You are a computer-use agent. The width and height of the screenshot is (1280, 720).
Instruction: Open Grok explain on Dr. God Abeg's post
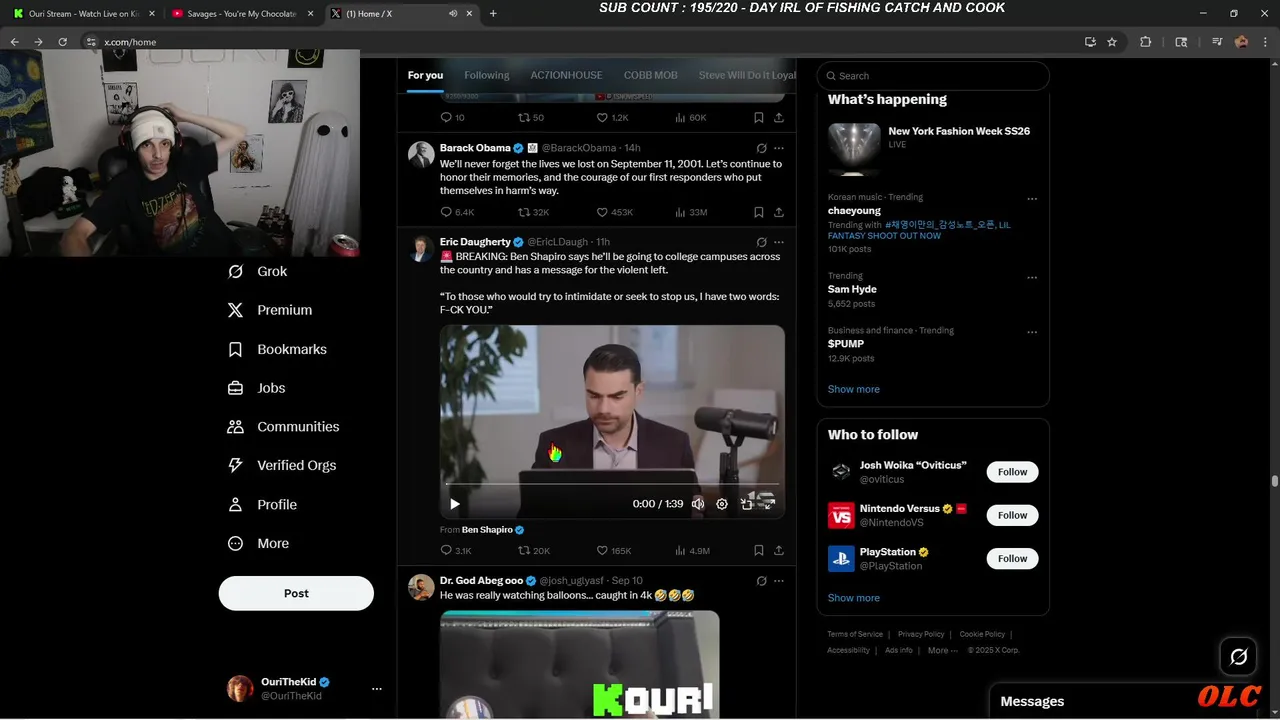762,581
